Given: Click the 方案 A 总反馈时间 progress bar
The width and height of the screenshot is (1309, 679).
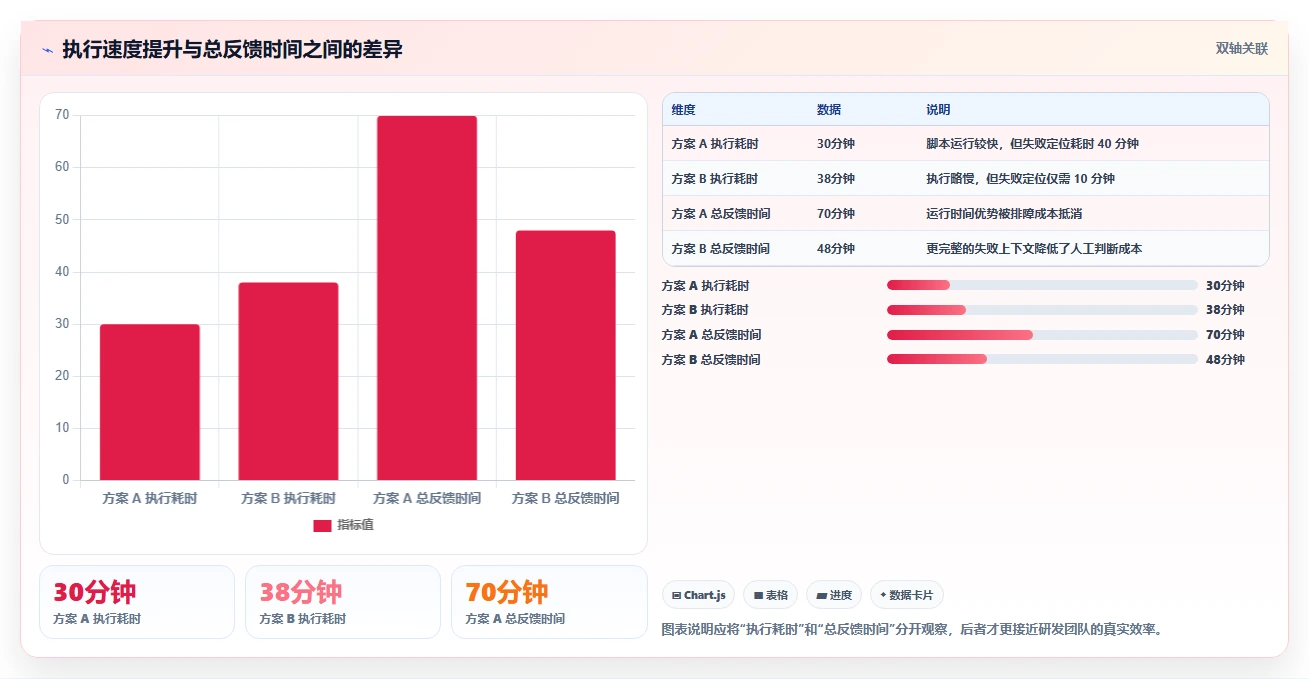Looking at the screenshot, I should click(1042, 335).
